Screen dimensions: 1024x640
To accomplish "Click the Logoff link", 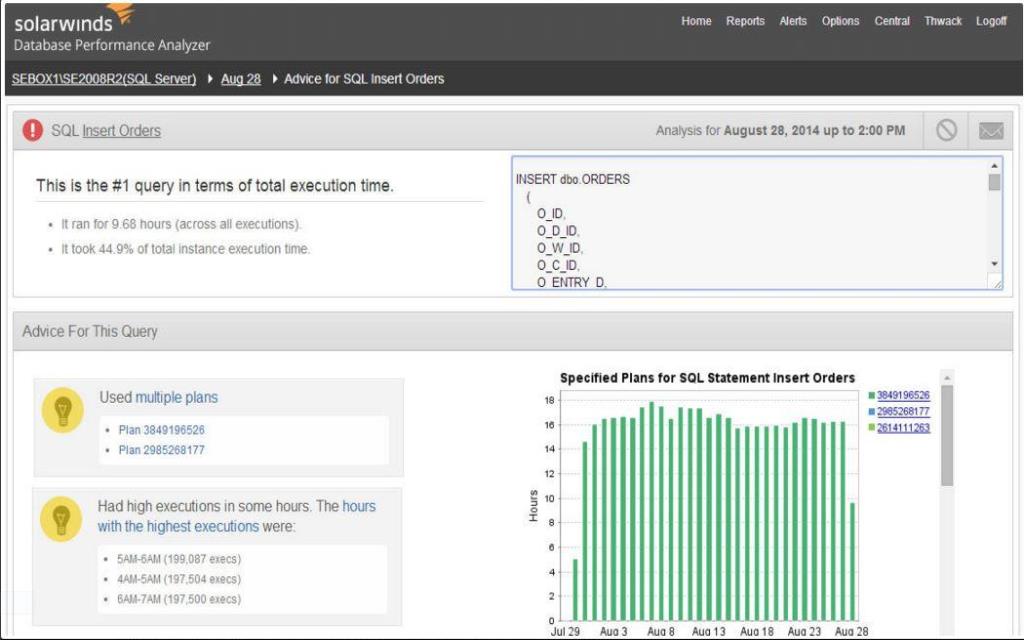I will pos(991,22).
